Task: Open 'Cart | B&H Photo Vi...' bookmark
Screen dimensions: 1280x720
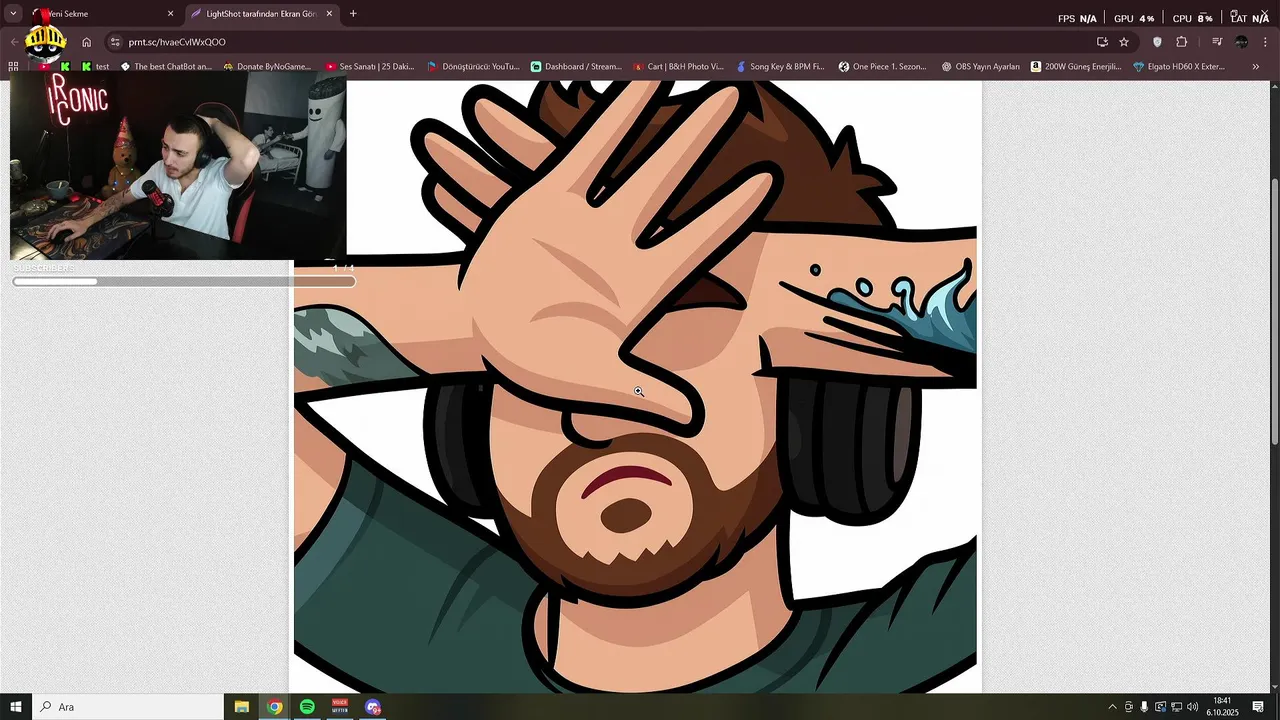Action: (x=679, y=67)
